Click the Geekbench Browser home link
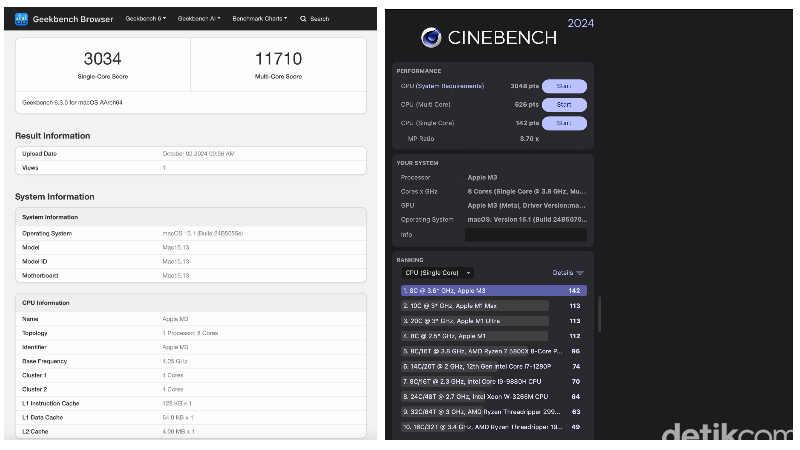 tap(73, 19)
